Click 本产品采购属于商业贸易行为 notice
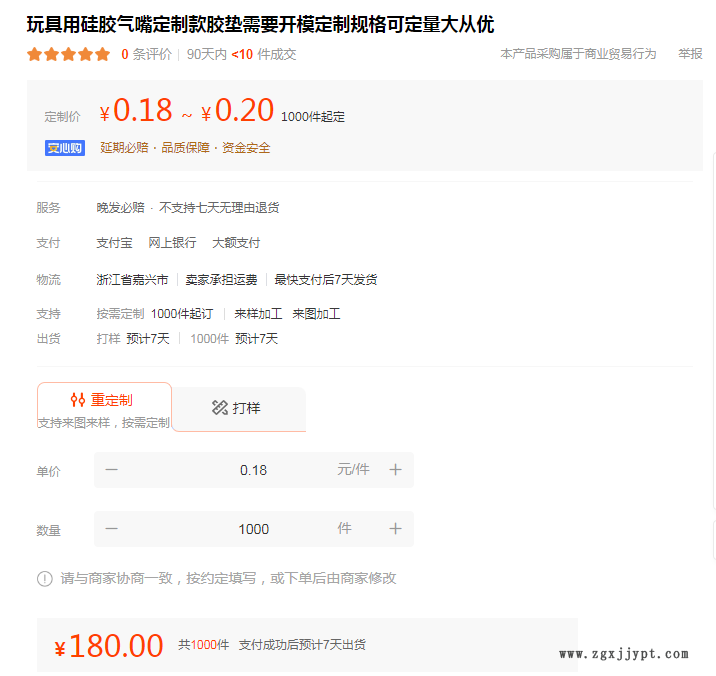 coord(578,54)
